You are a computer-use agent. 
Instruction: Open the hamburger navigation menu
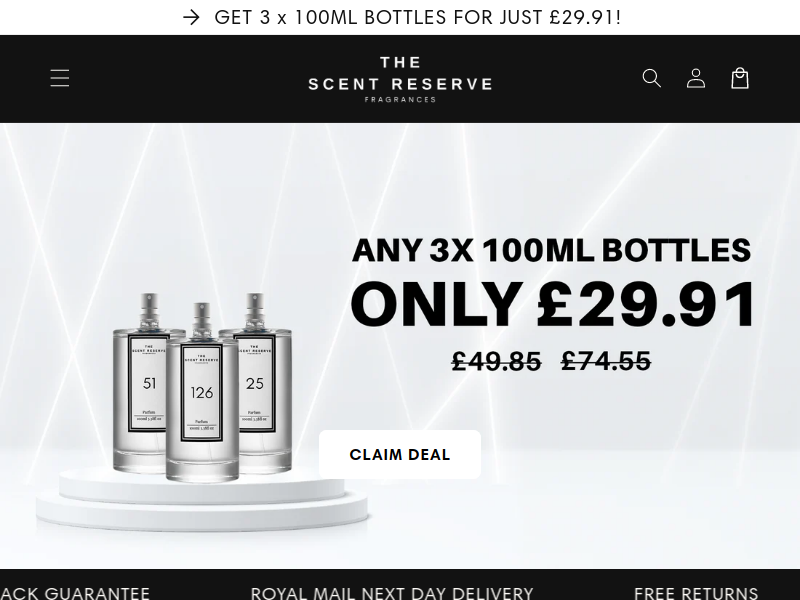pyautogui.click(x=60, y=78)
